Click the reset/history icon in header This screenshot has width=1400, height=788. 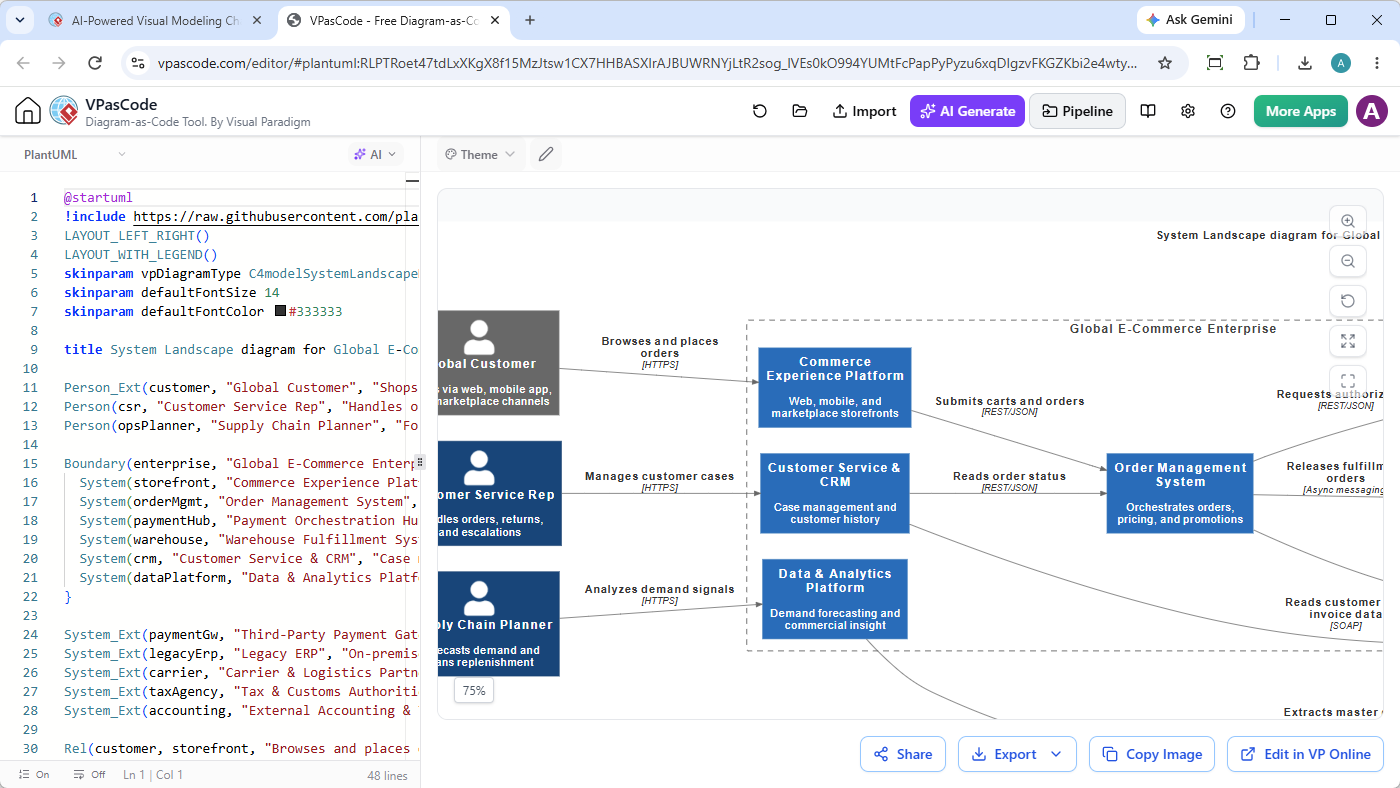[x=760, y=111]
